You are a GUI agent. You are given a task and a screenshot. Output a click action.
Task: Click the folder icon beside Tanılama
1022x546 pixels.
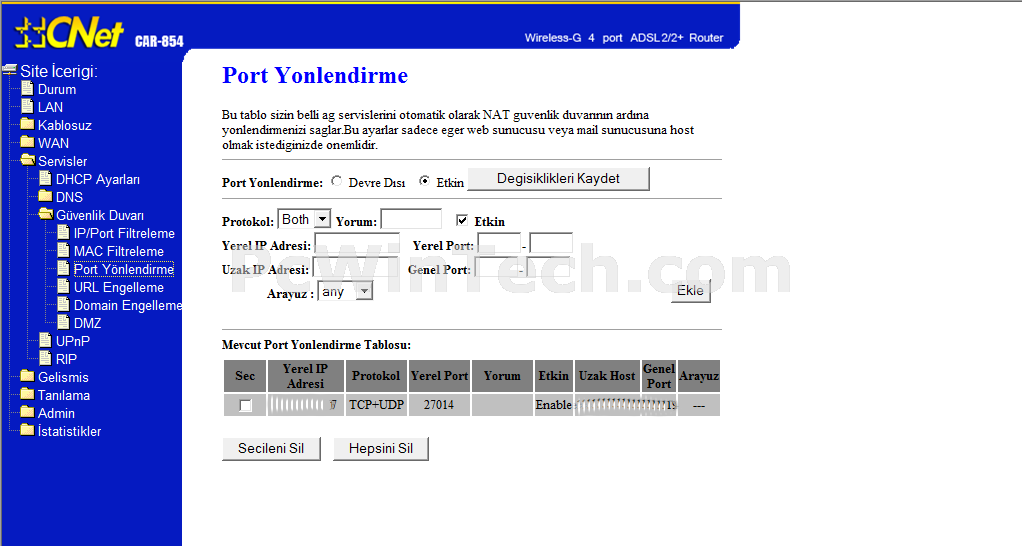pyautogui.click(x=27, y=394)
